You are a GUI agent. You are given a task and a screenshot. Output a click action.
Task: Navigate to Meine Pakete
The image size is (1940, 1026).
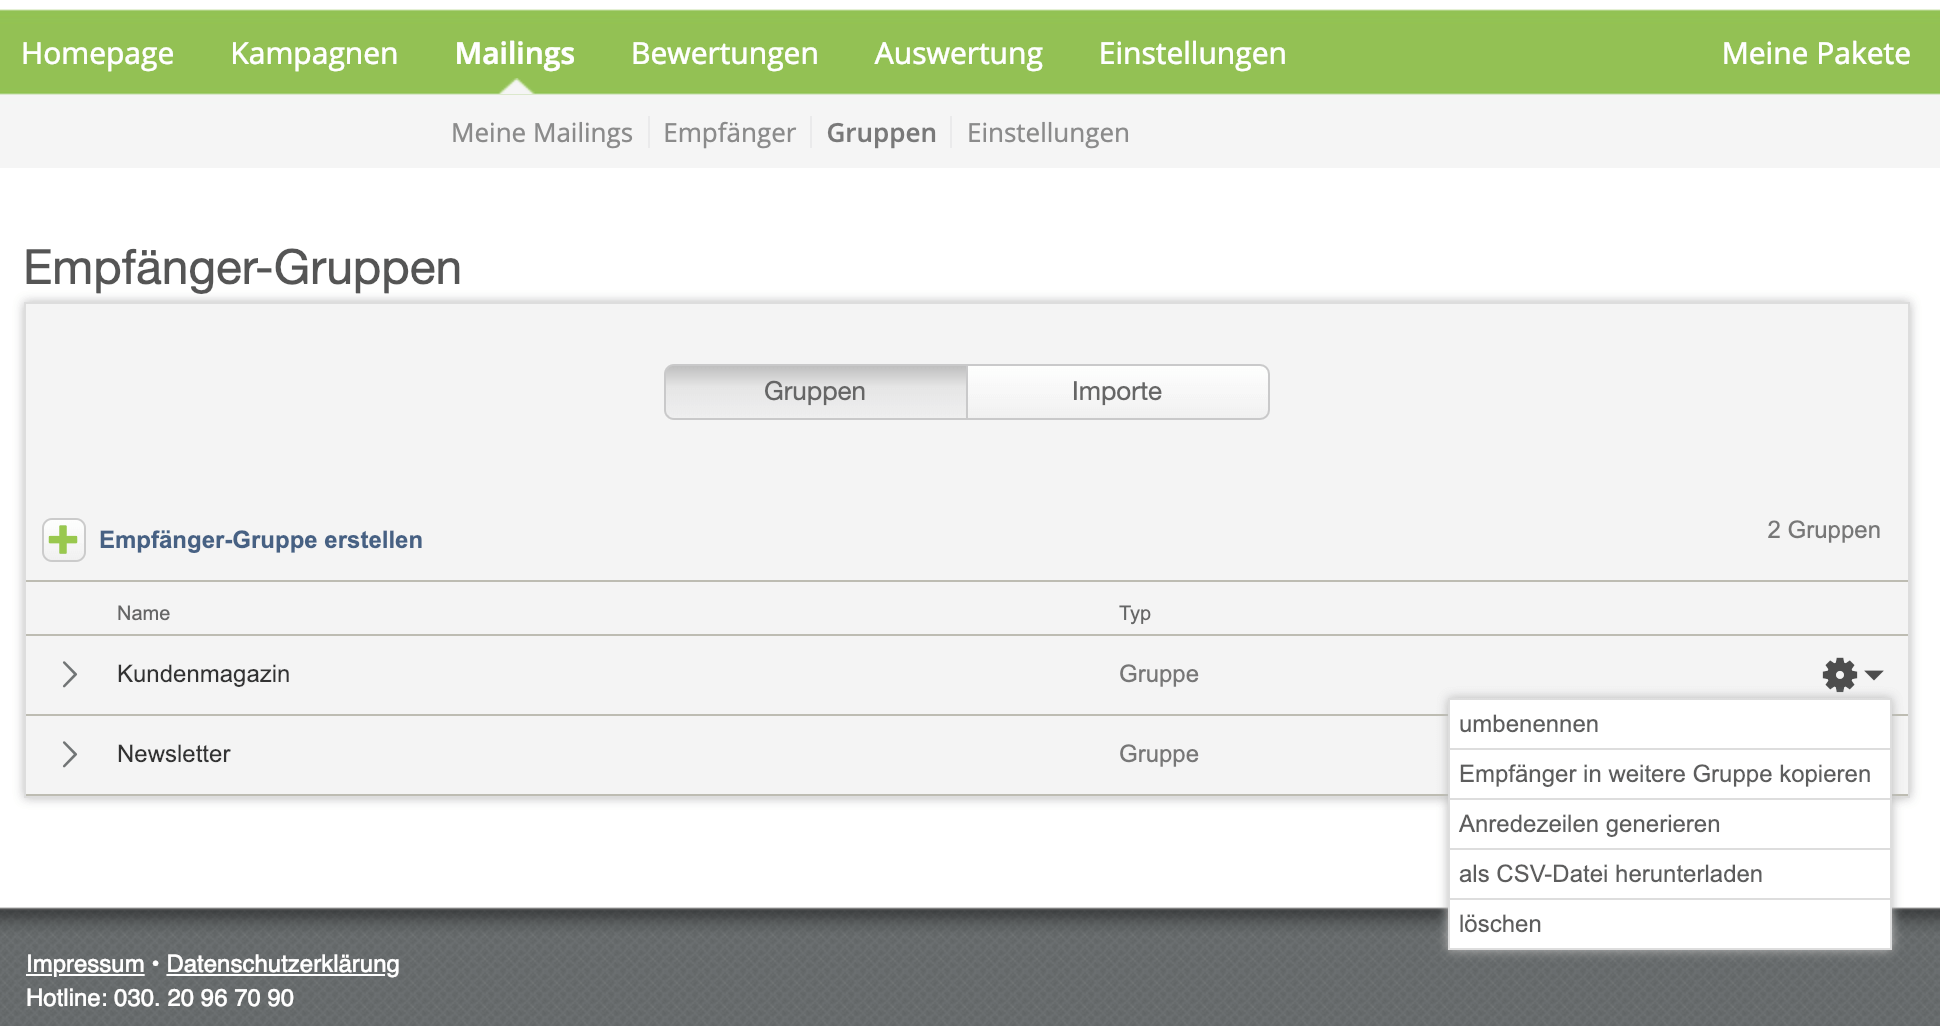coord(1815,53)
